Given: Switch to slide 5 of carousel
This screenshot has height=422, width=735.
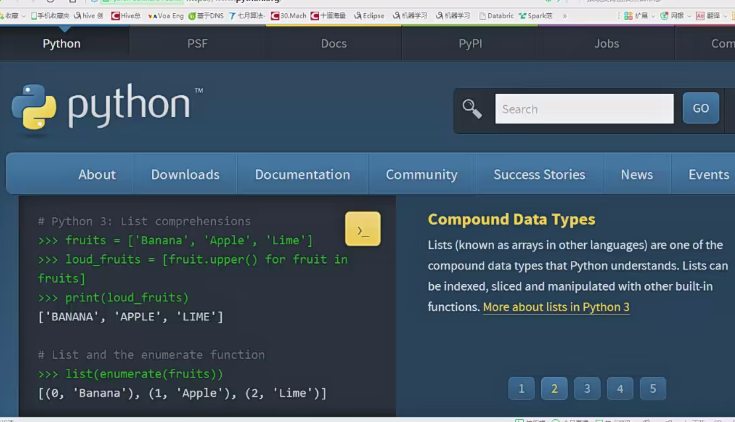Looking at the screenshot, I should coord(652,389).
